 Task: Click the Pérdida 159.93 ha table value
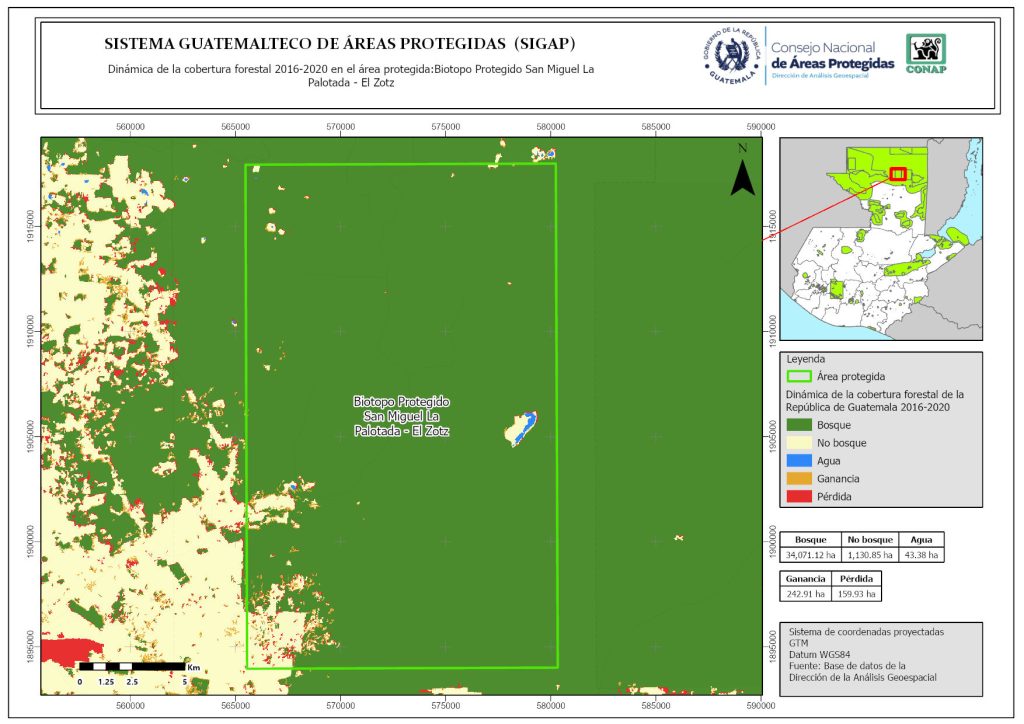(857, 593)
